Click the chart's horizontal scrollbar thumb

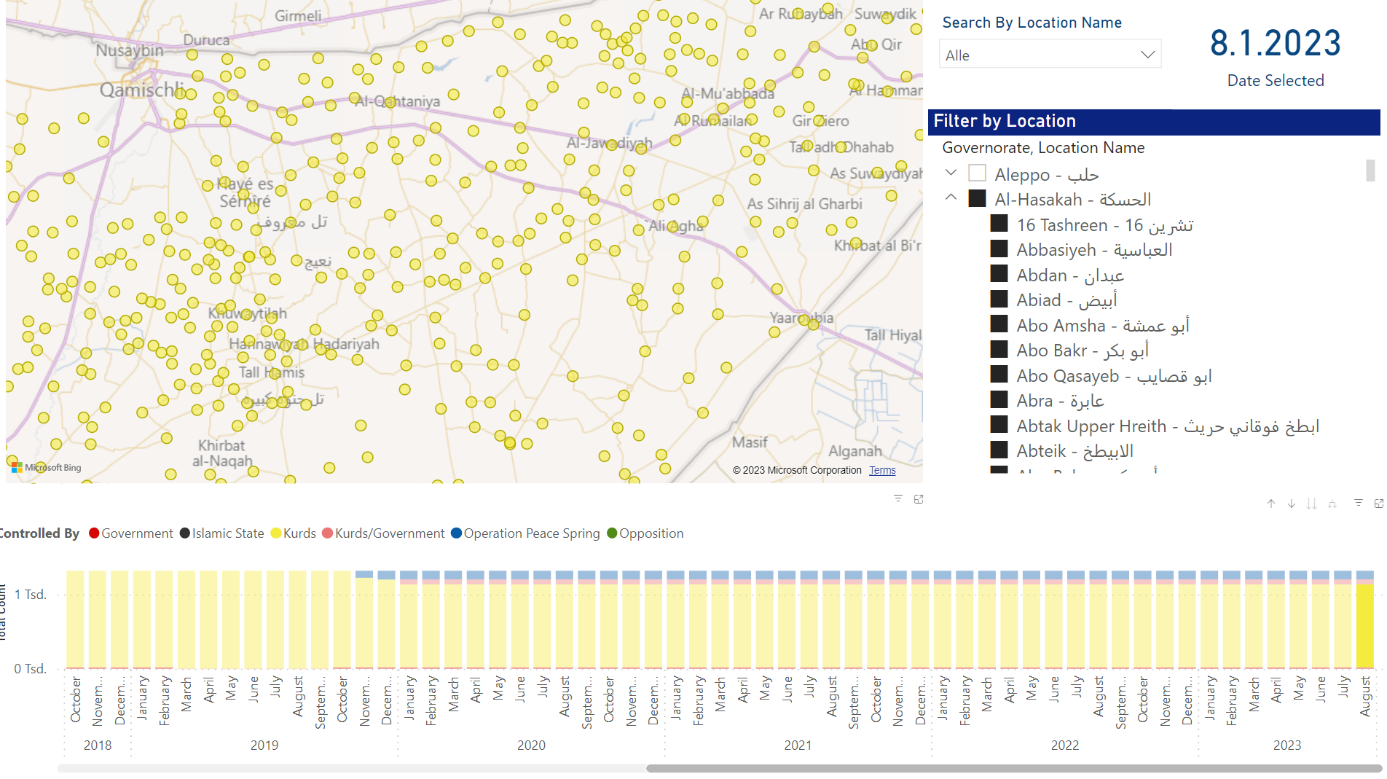1013,768
